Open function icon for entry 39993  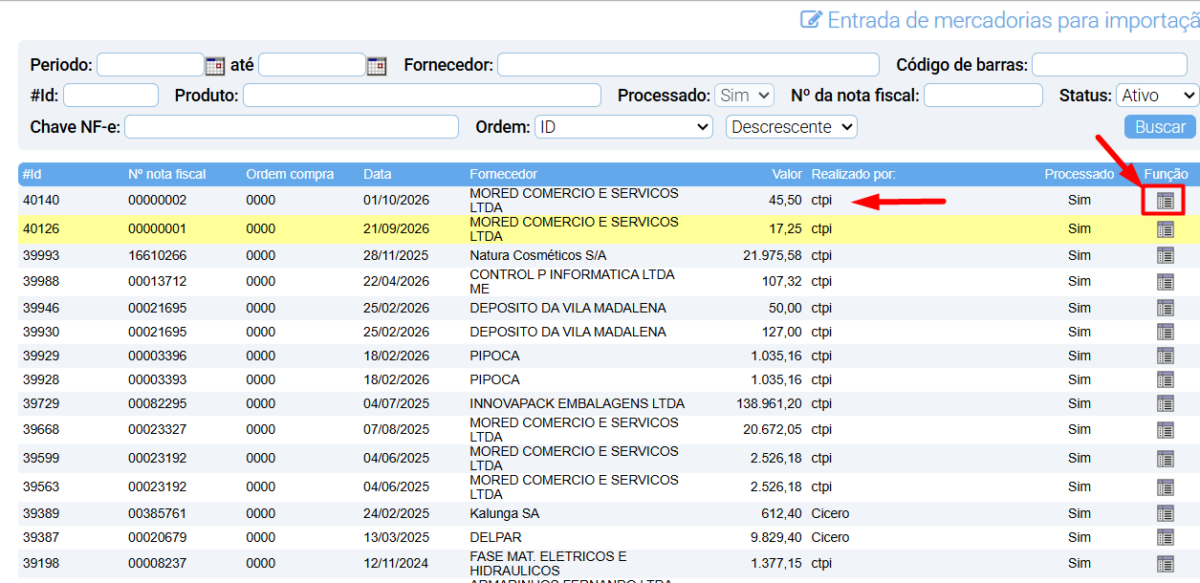tap(1165, 256)
